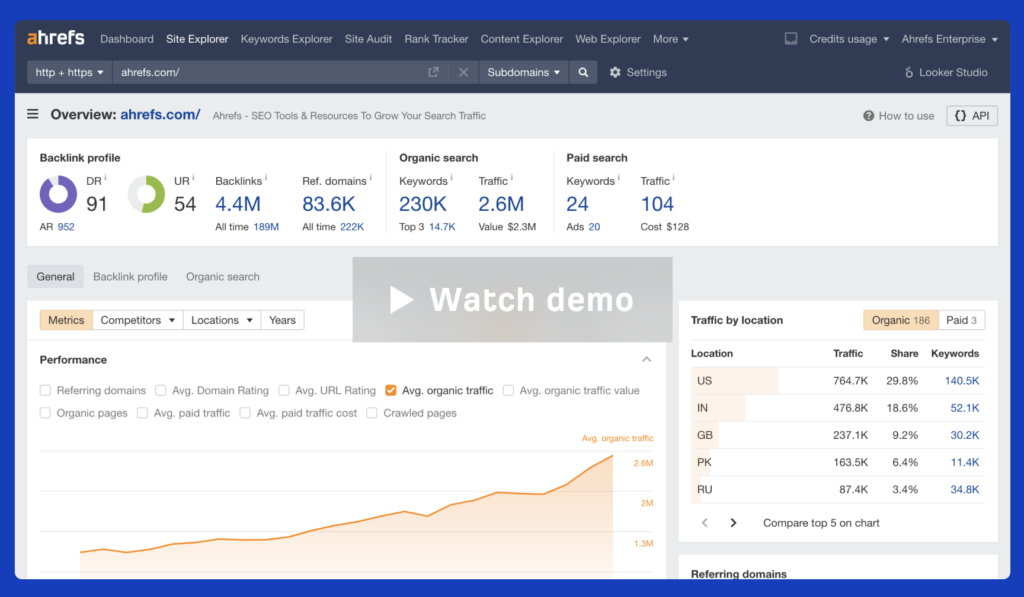Image resolution: width=1024 pixels, height=597 pixels.
Task: Enable Crawled pages checkbox
Action: 372,413
